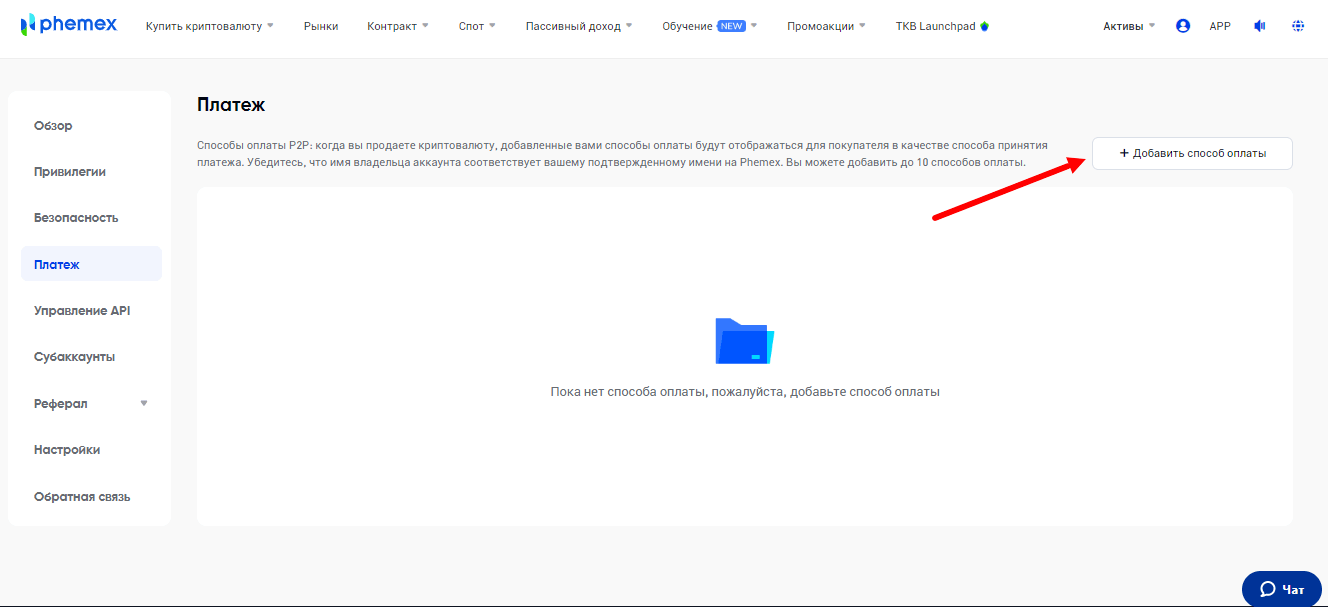Open the Пассивный доход dropdown
The width and height of the screenshot is (1328, 607).
coord(579,26)
